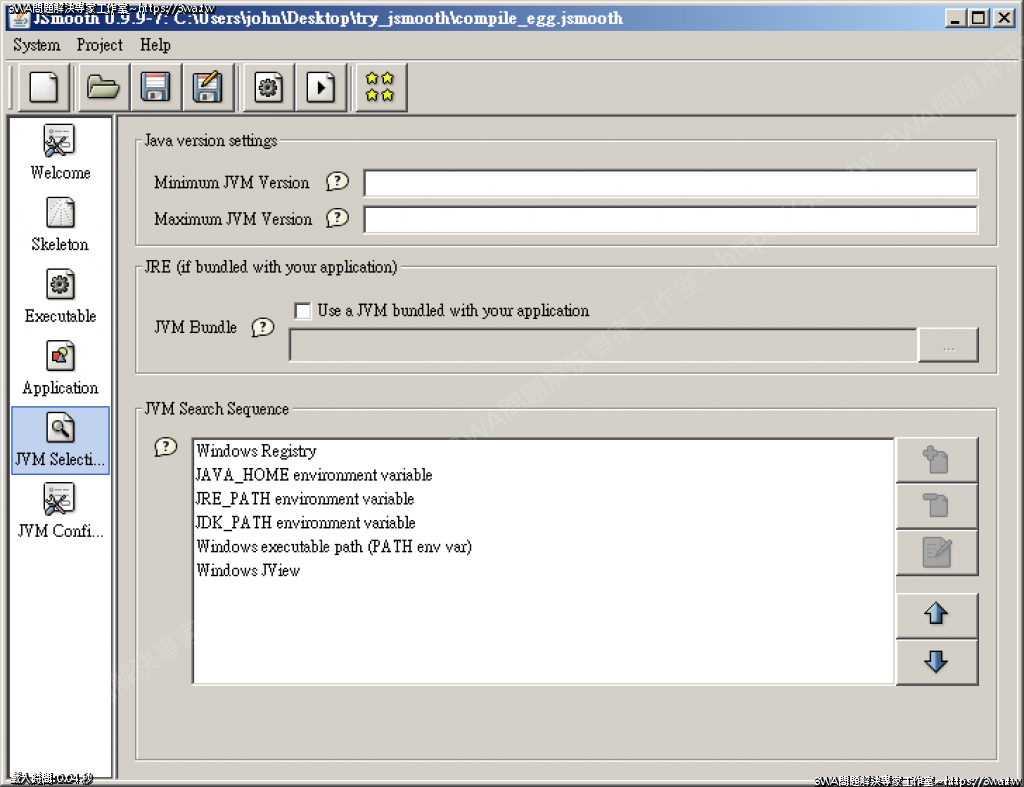1024x787 pixels.
Task: Click the New project toolbar icon
Action: pyautogui.click(x=44, y=88)
